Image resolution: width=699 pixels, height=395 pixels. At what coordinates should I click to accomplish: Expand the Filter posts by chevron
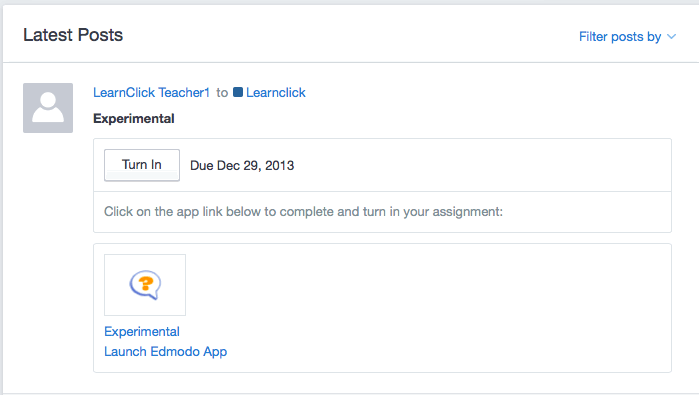(671, 37)
